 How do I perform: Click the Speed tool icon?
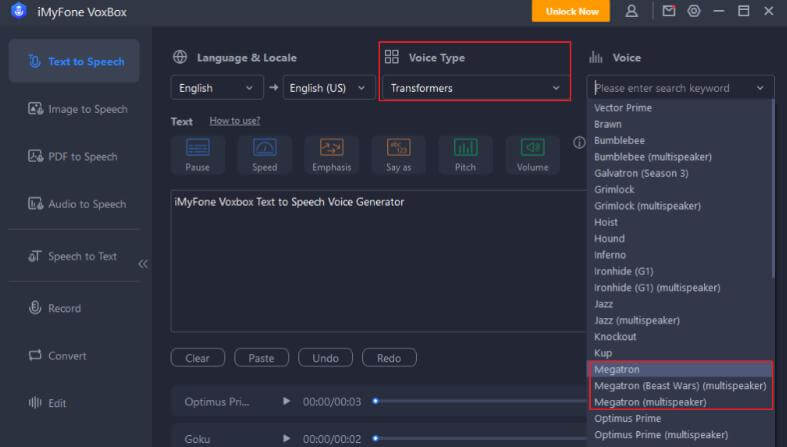pyautogui.click(x=265, y=155)
